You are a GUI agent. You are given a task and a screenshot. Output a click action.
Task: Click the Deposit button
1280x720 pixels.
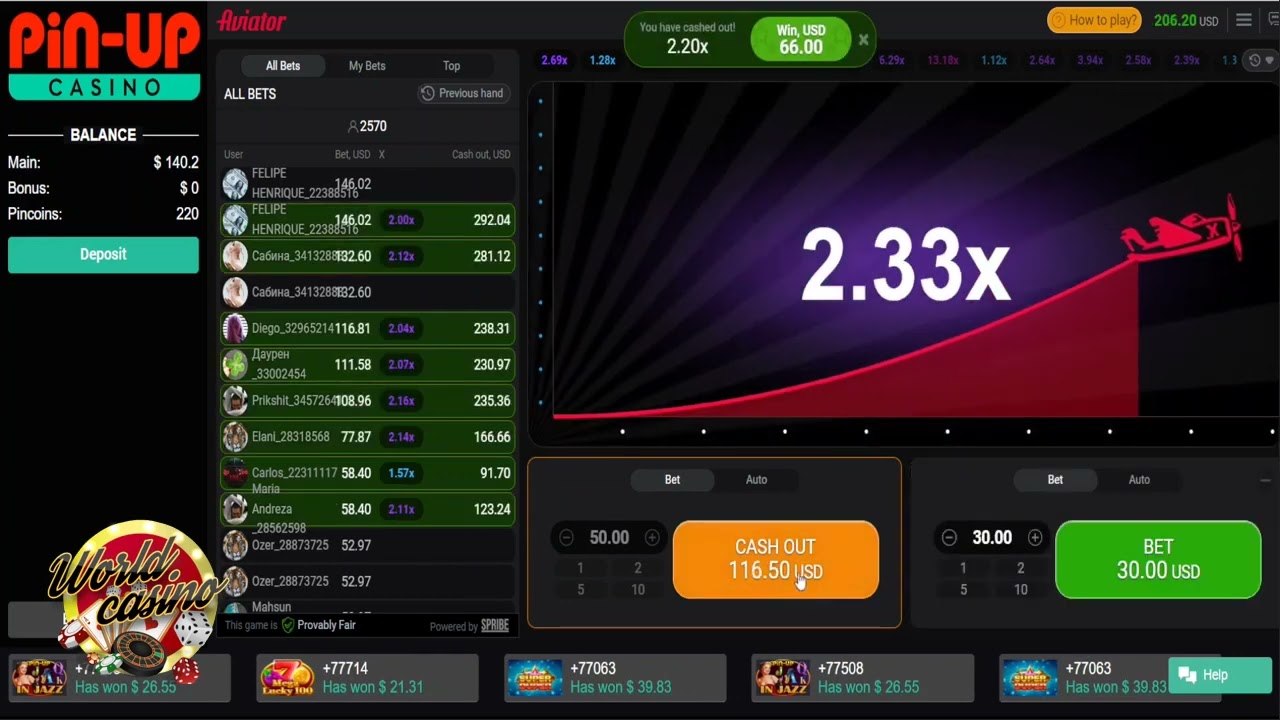coord(103,255)
